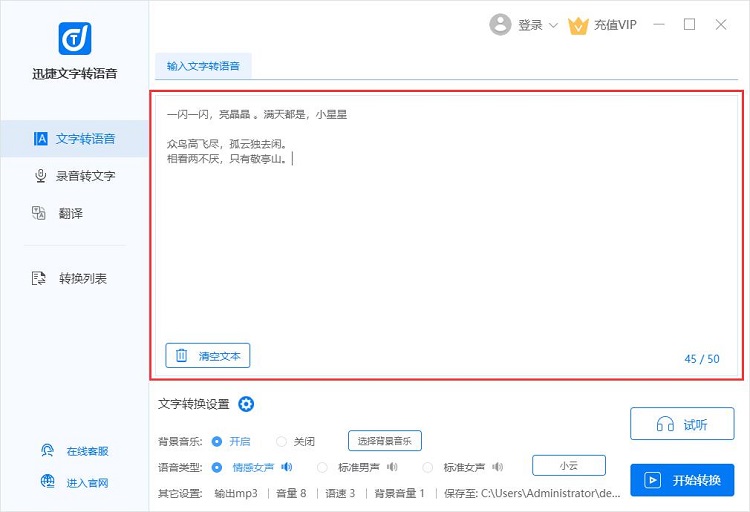Click the line 一闪一闪，亮晶晶
Screen dimensions: 750x512
[257, 114]
